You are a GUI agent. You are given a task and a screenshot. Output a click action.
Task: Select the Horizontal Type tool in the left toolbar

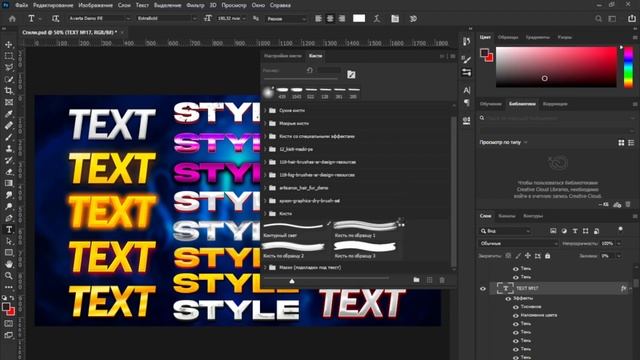pyautogui.click(x=9, y=229)
